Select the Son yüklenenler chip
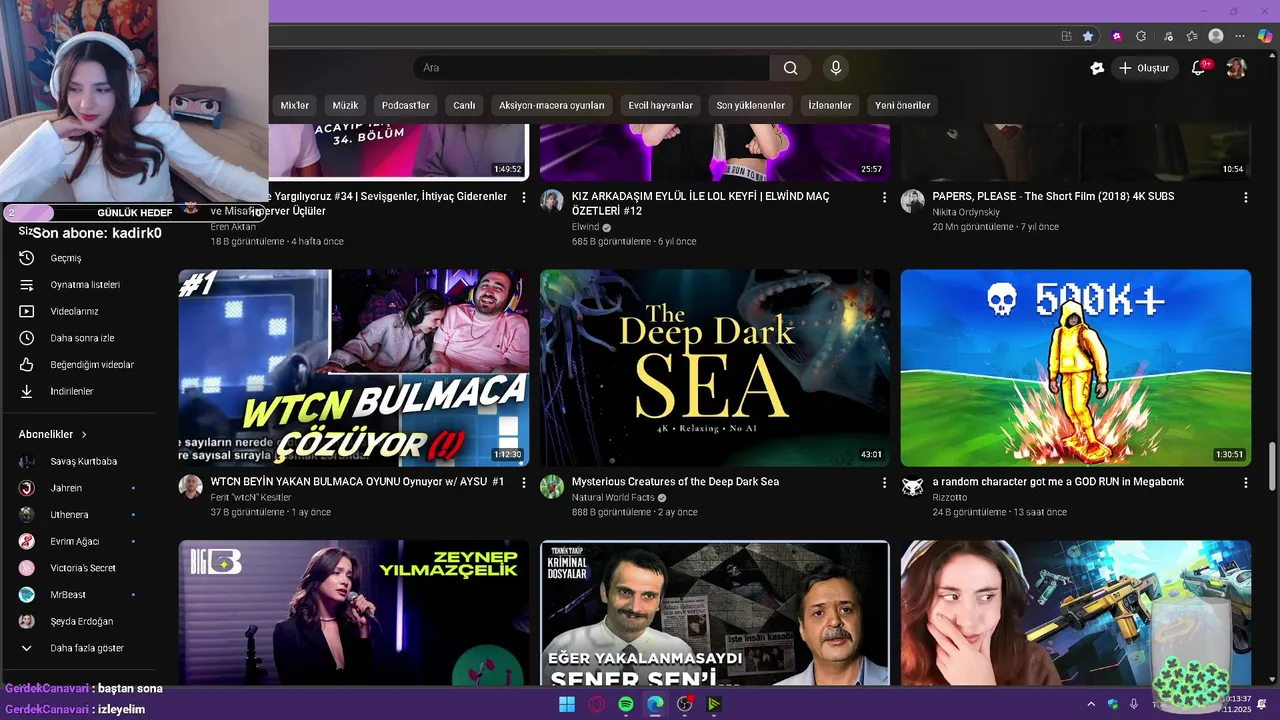The height and width of the screenshot is (720, 1280). tap(750, 105)
